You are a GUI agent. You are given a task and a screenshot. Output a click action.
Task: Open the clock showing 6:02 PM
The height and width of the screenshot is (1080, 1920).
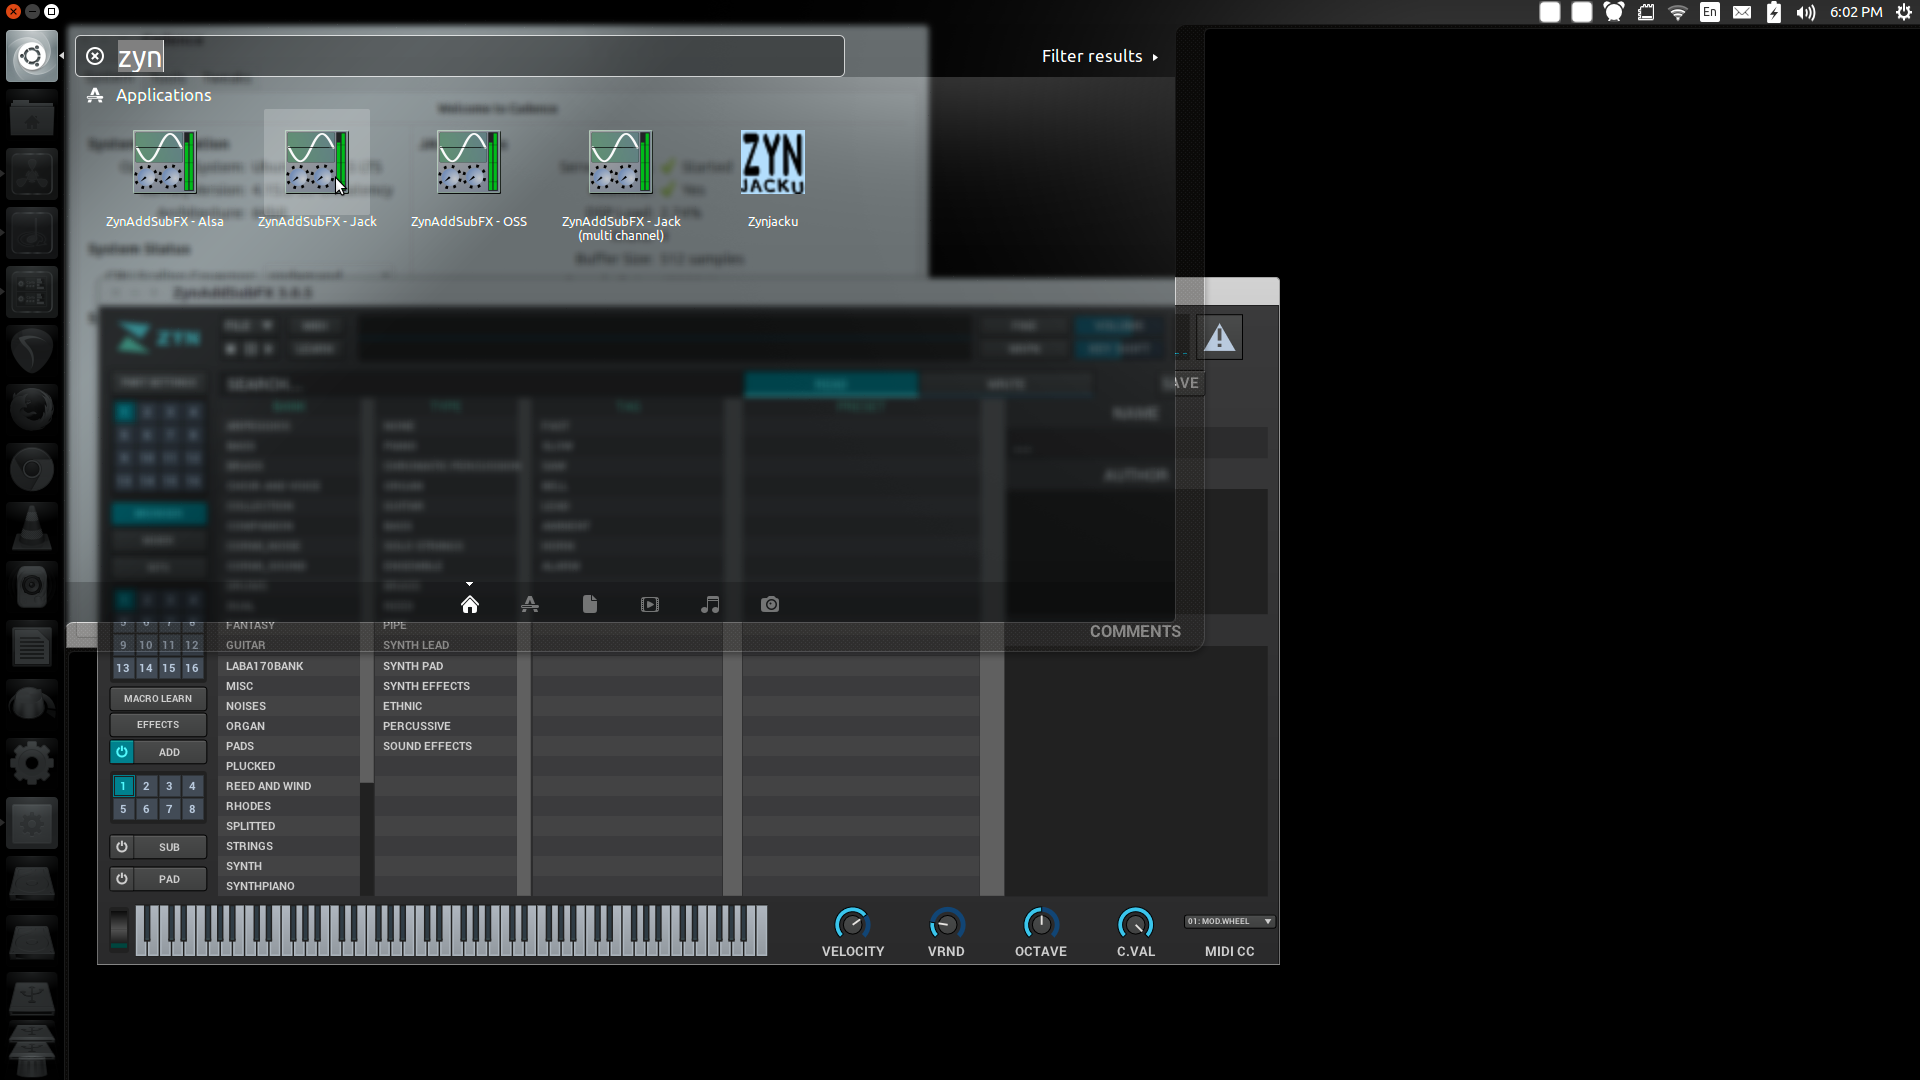point(1856,12)
